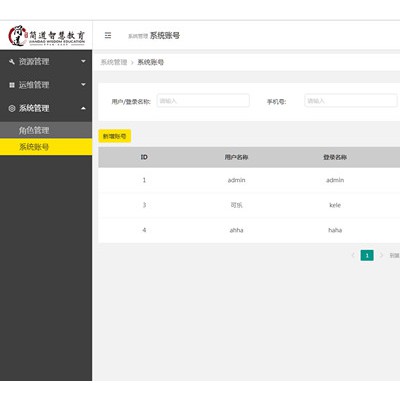
Task: Click the gear icon beside 系统管理
Action: 12,108
